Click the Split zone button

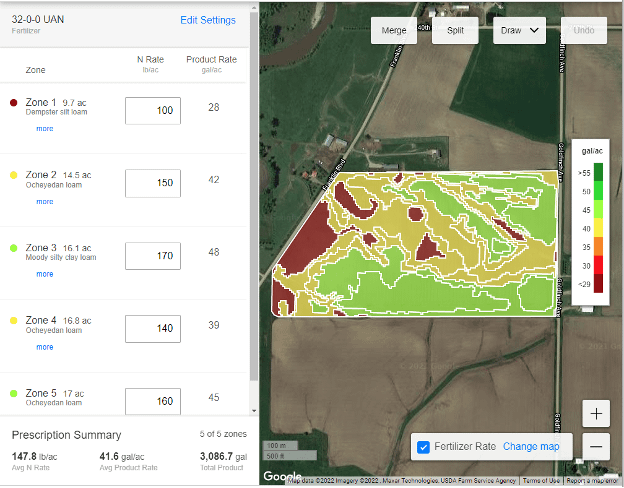pos(455,30)
